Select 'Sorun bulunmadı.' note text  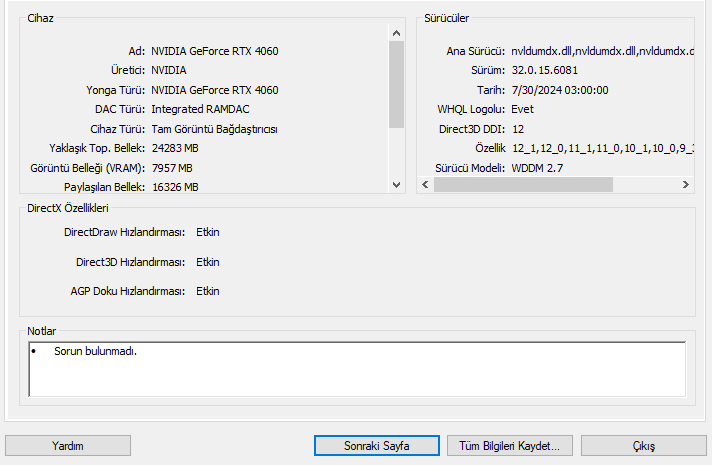[95, 351]
